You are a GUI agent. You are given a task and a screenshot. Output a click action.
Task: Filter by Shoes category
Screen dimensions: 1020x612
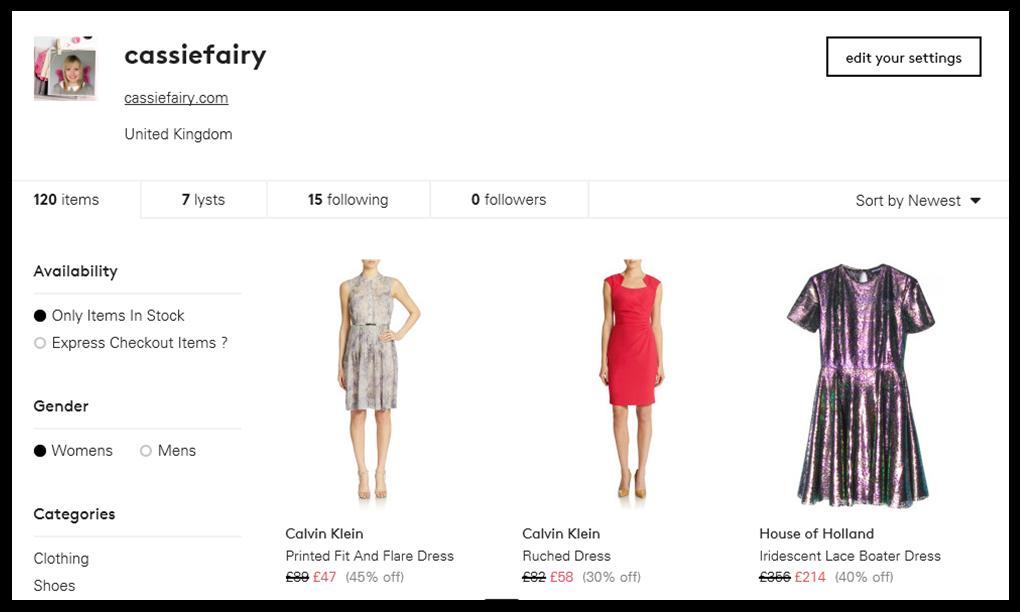click(54, 586)
